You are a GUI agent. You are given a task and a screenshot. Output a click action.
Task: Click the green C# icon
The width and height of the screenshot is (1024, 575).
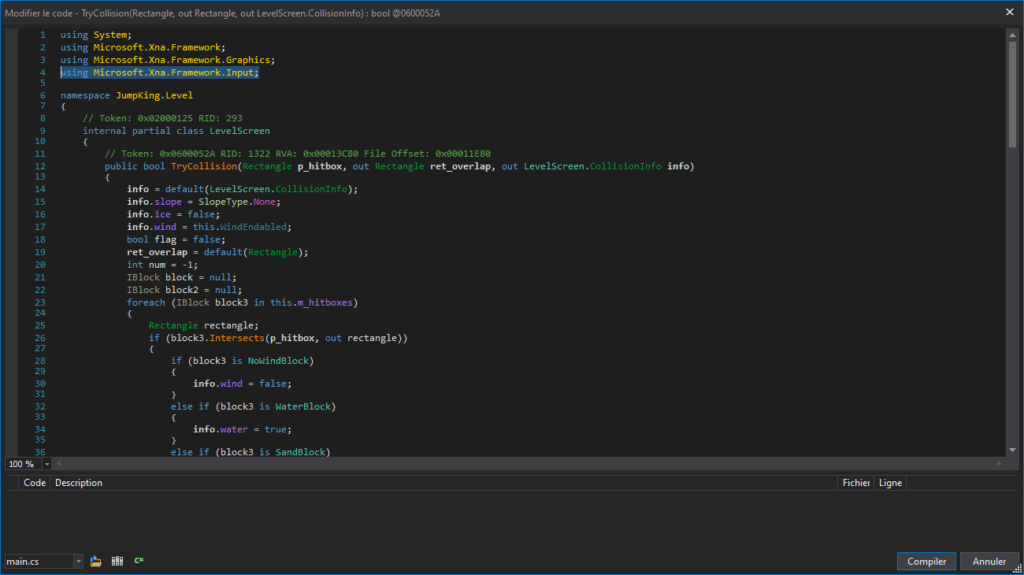point(138,561)
